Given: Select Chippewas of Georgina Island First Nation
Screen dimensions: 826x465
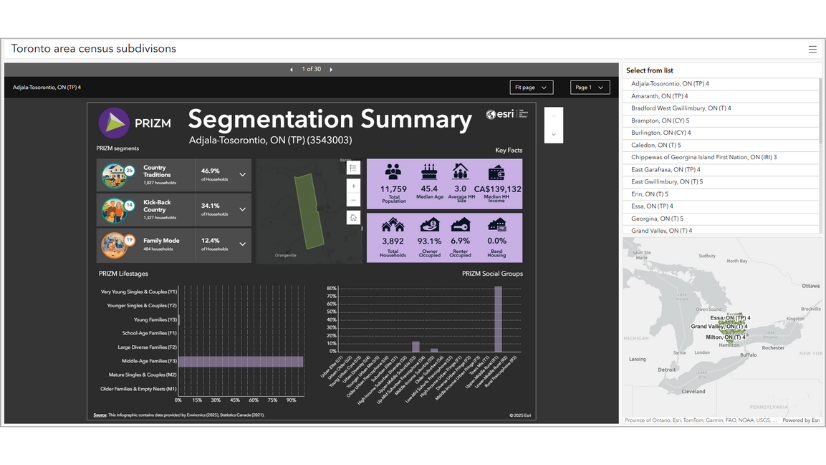Looking at the screenshot, I should click(x=721, y=157).
